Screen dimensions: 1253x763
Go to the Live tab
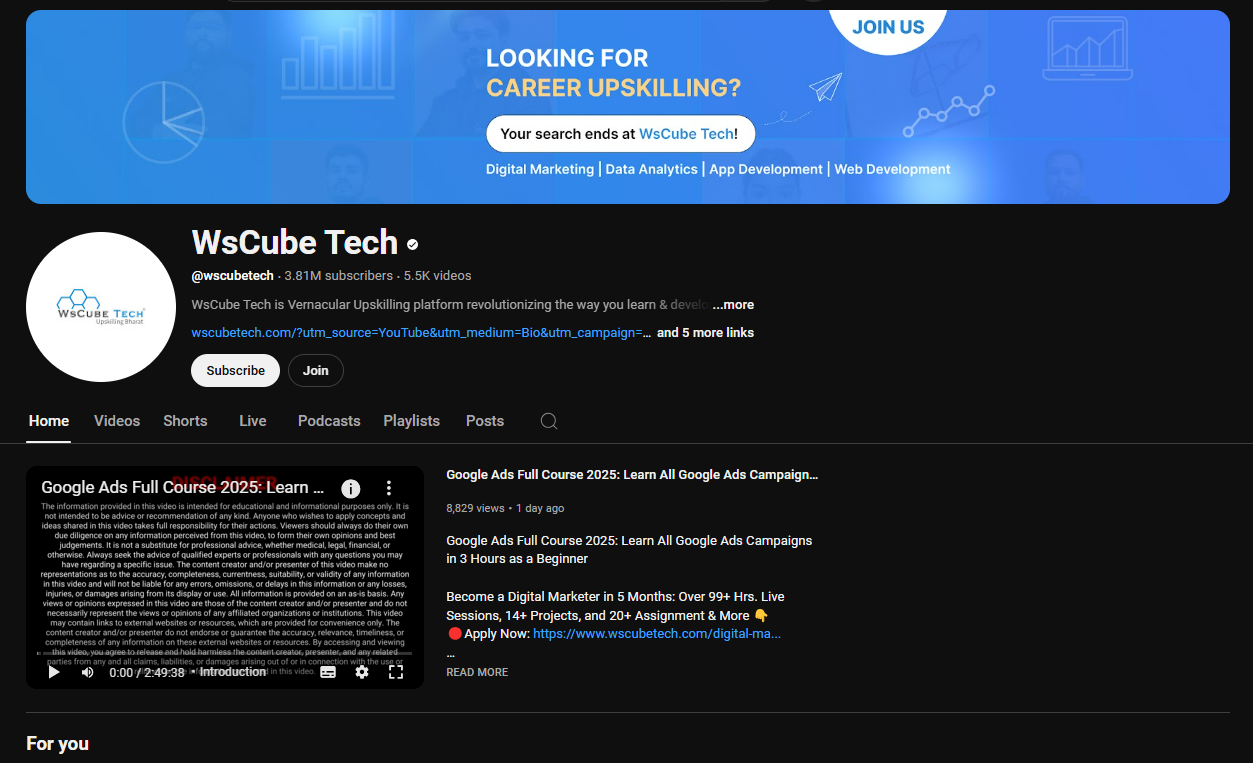click(x=253, y=421)
